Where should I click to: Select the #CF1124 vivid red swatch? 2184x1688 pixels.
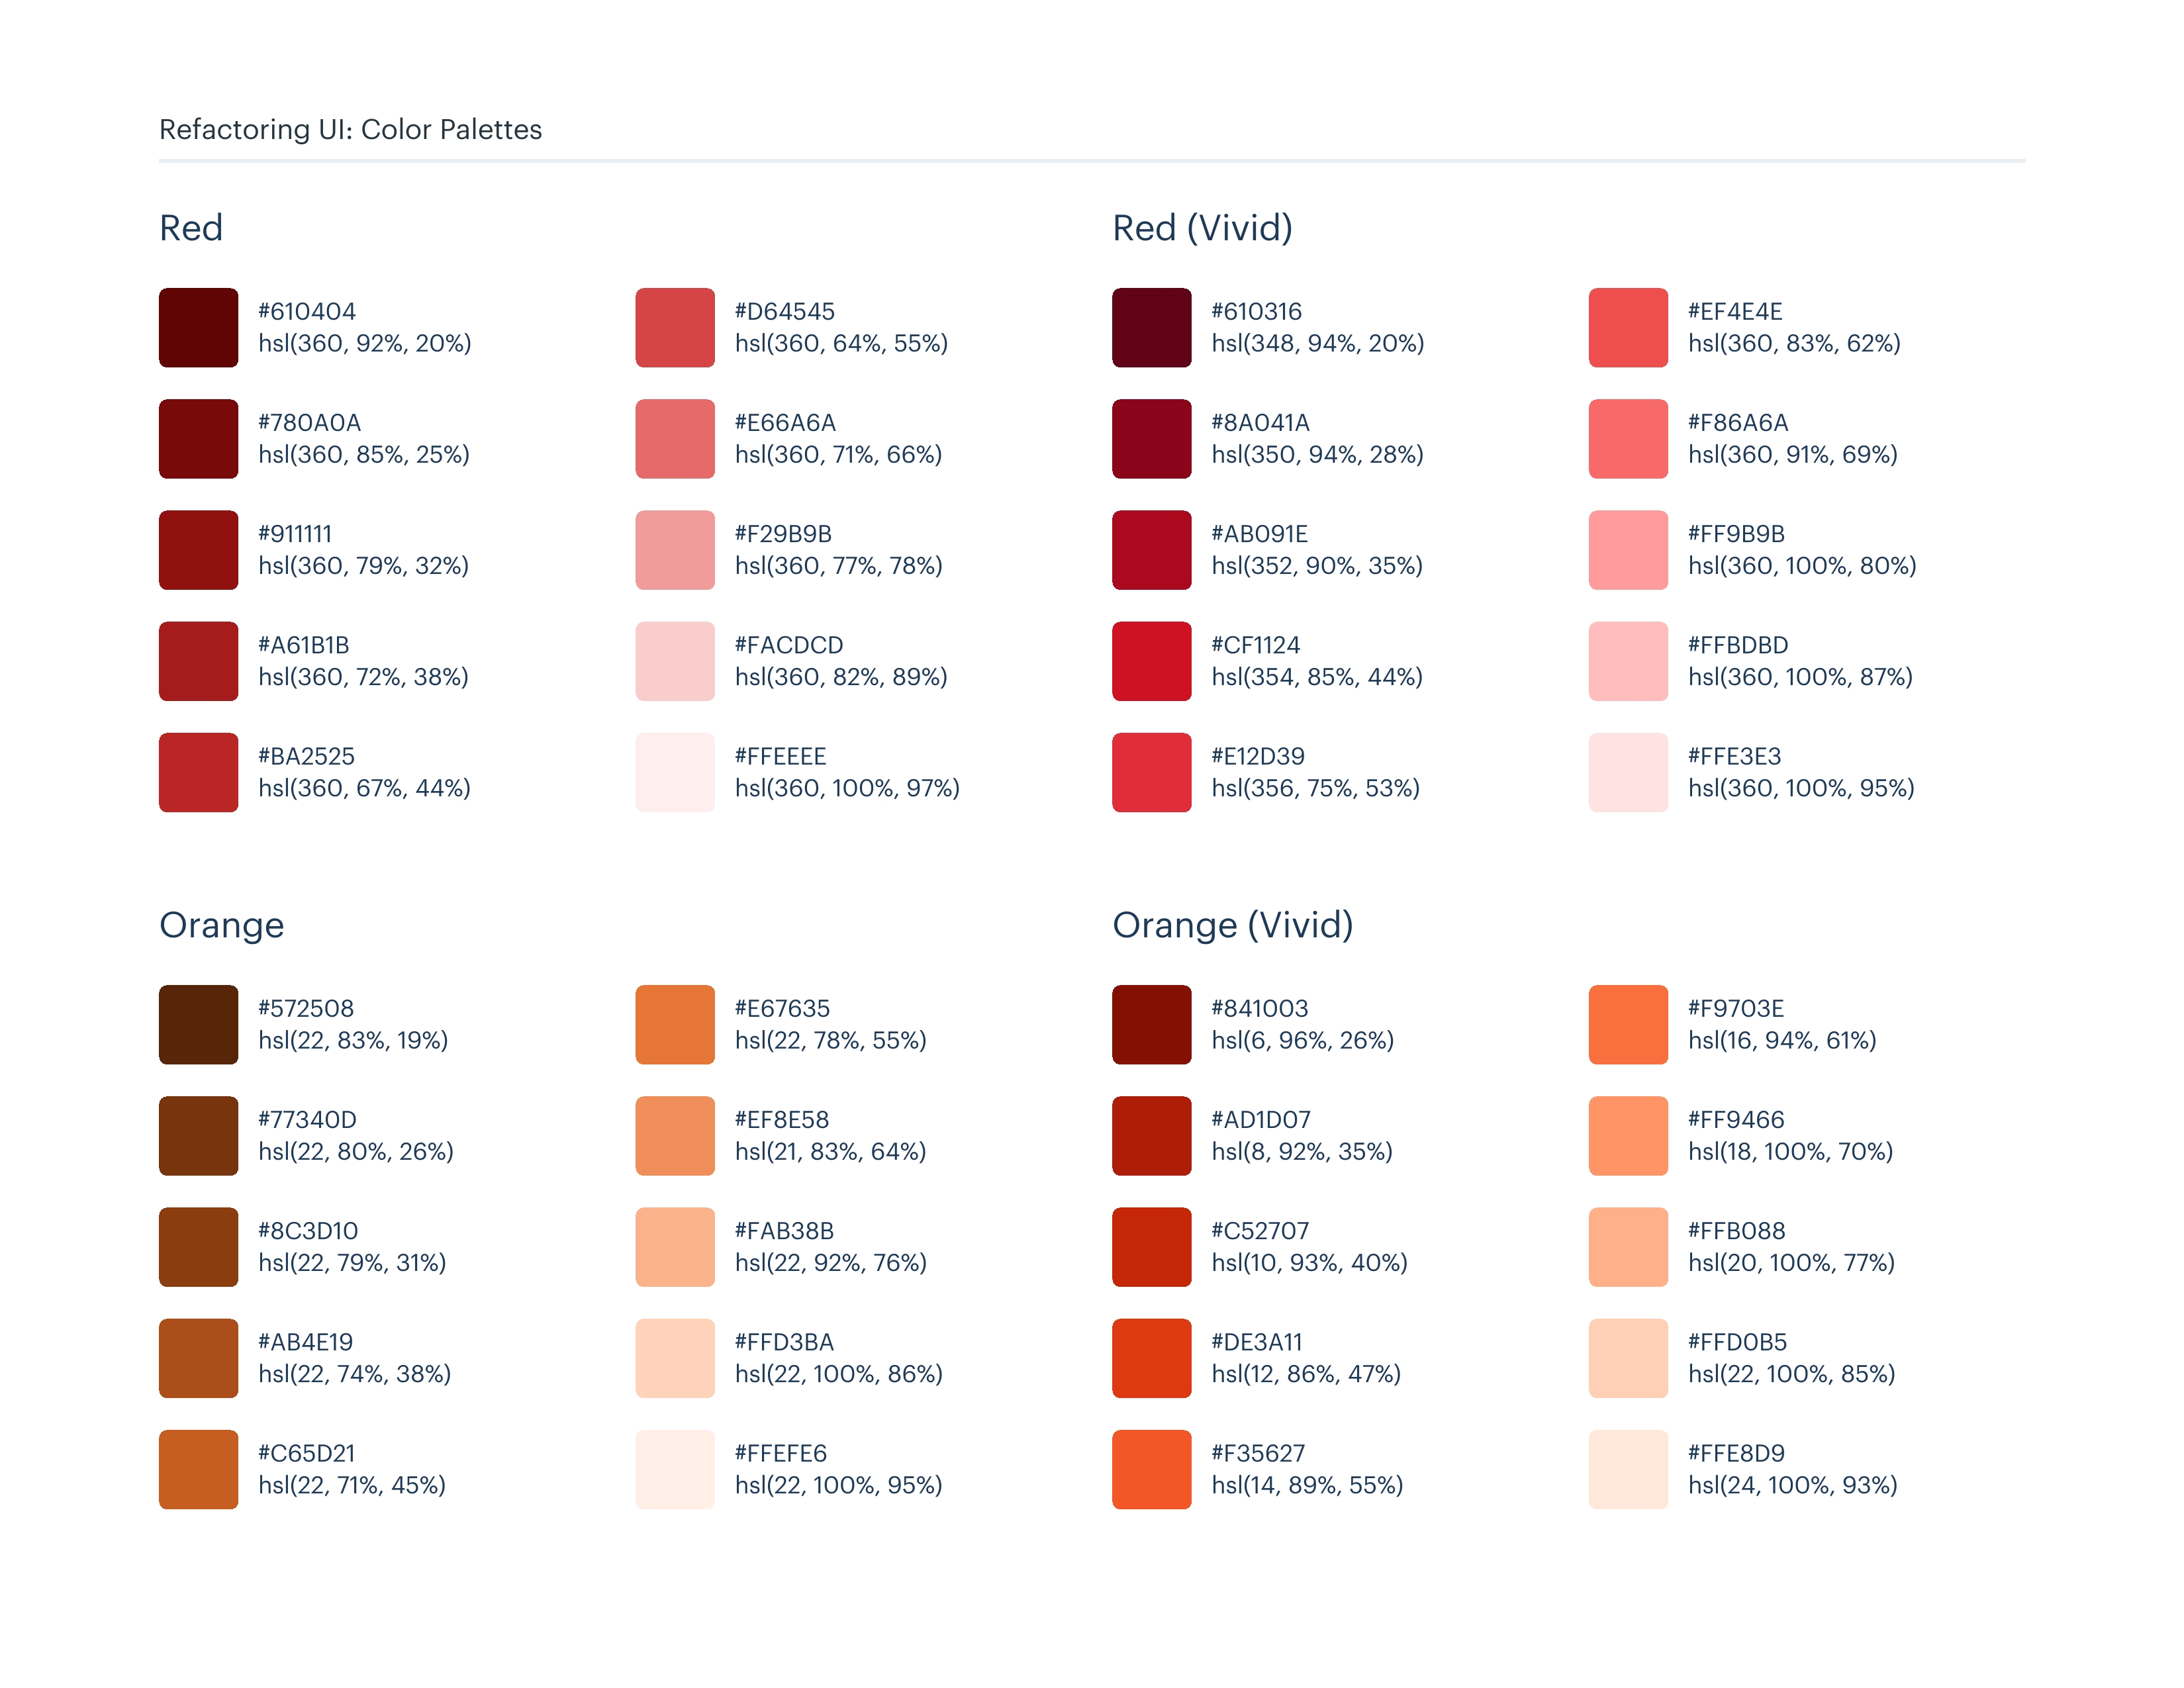[x=1151, y=661]
